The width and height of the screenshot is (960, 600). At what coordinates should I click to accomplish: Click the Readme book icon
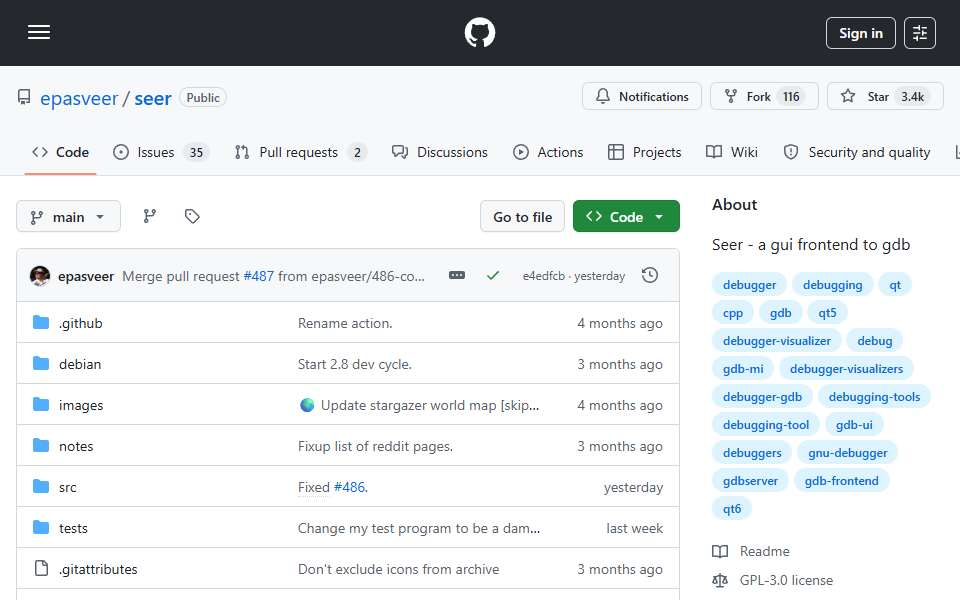(720, 552)
